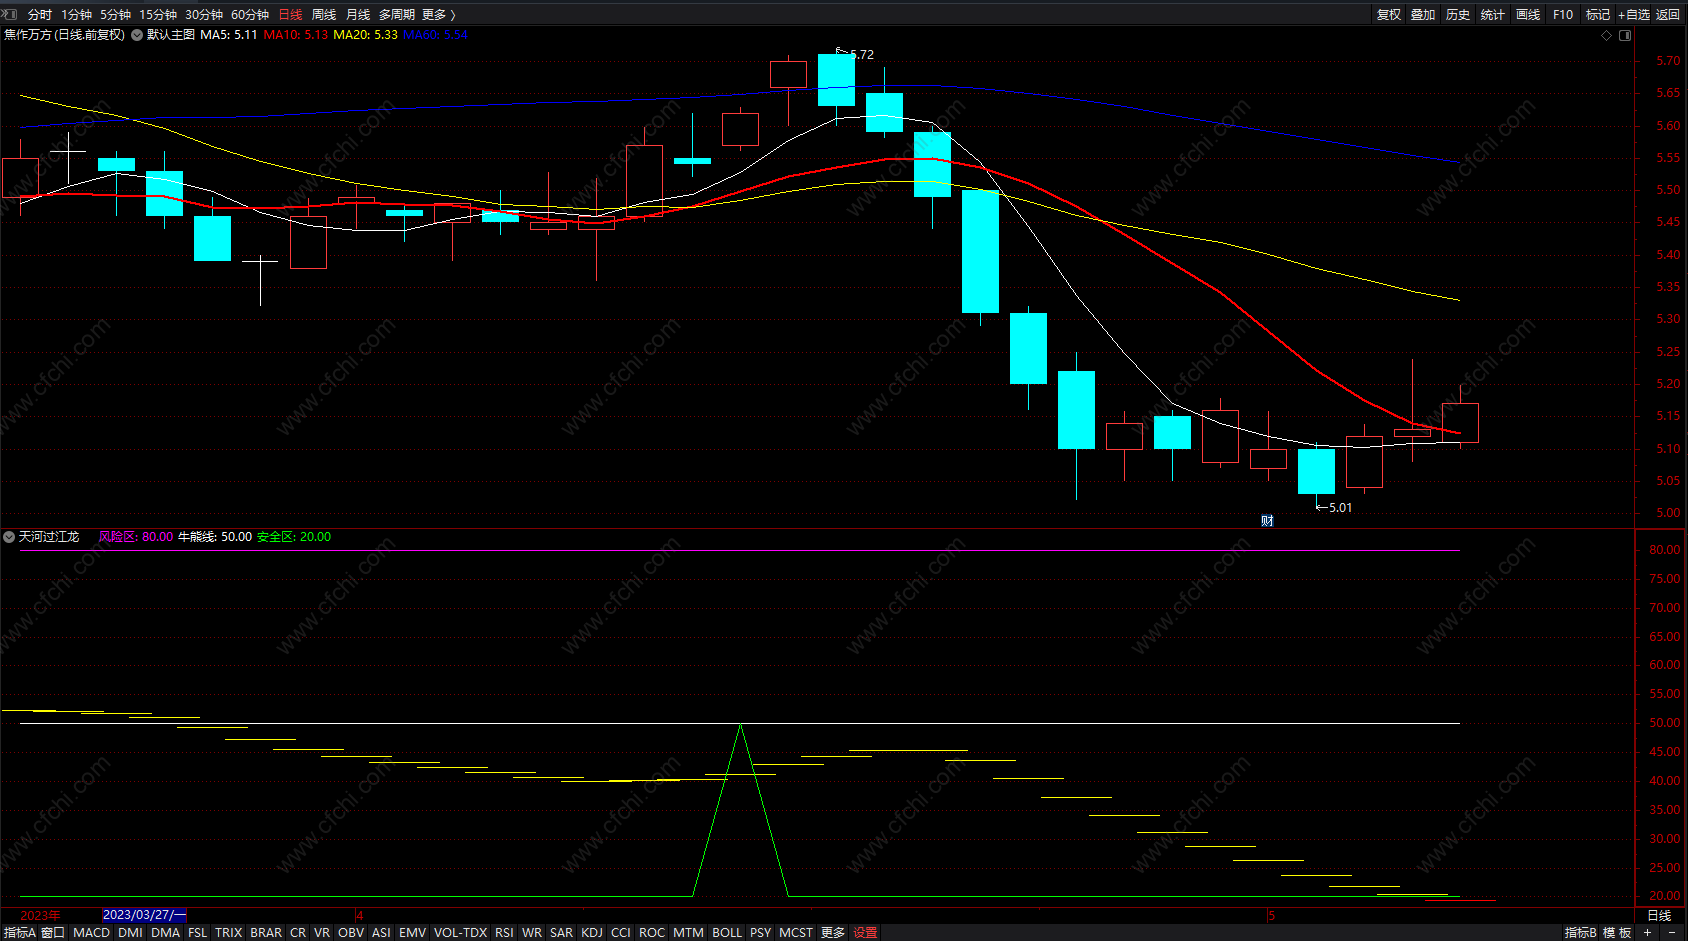This screenshot has height=941, width=1688.
Task: Switch indicator to ASI
Action: [x=381, y=932]
